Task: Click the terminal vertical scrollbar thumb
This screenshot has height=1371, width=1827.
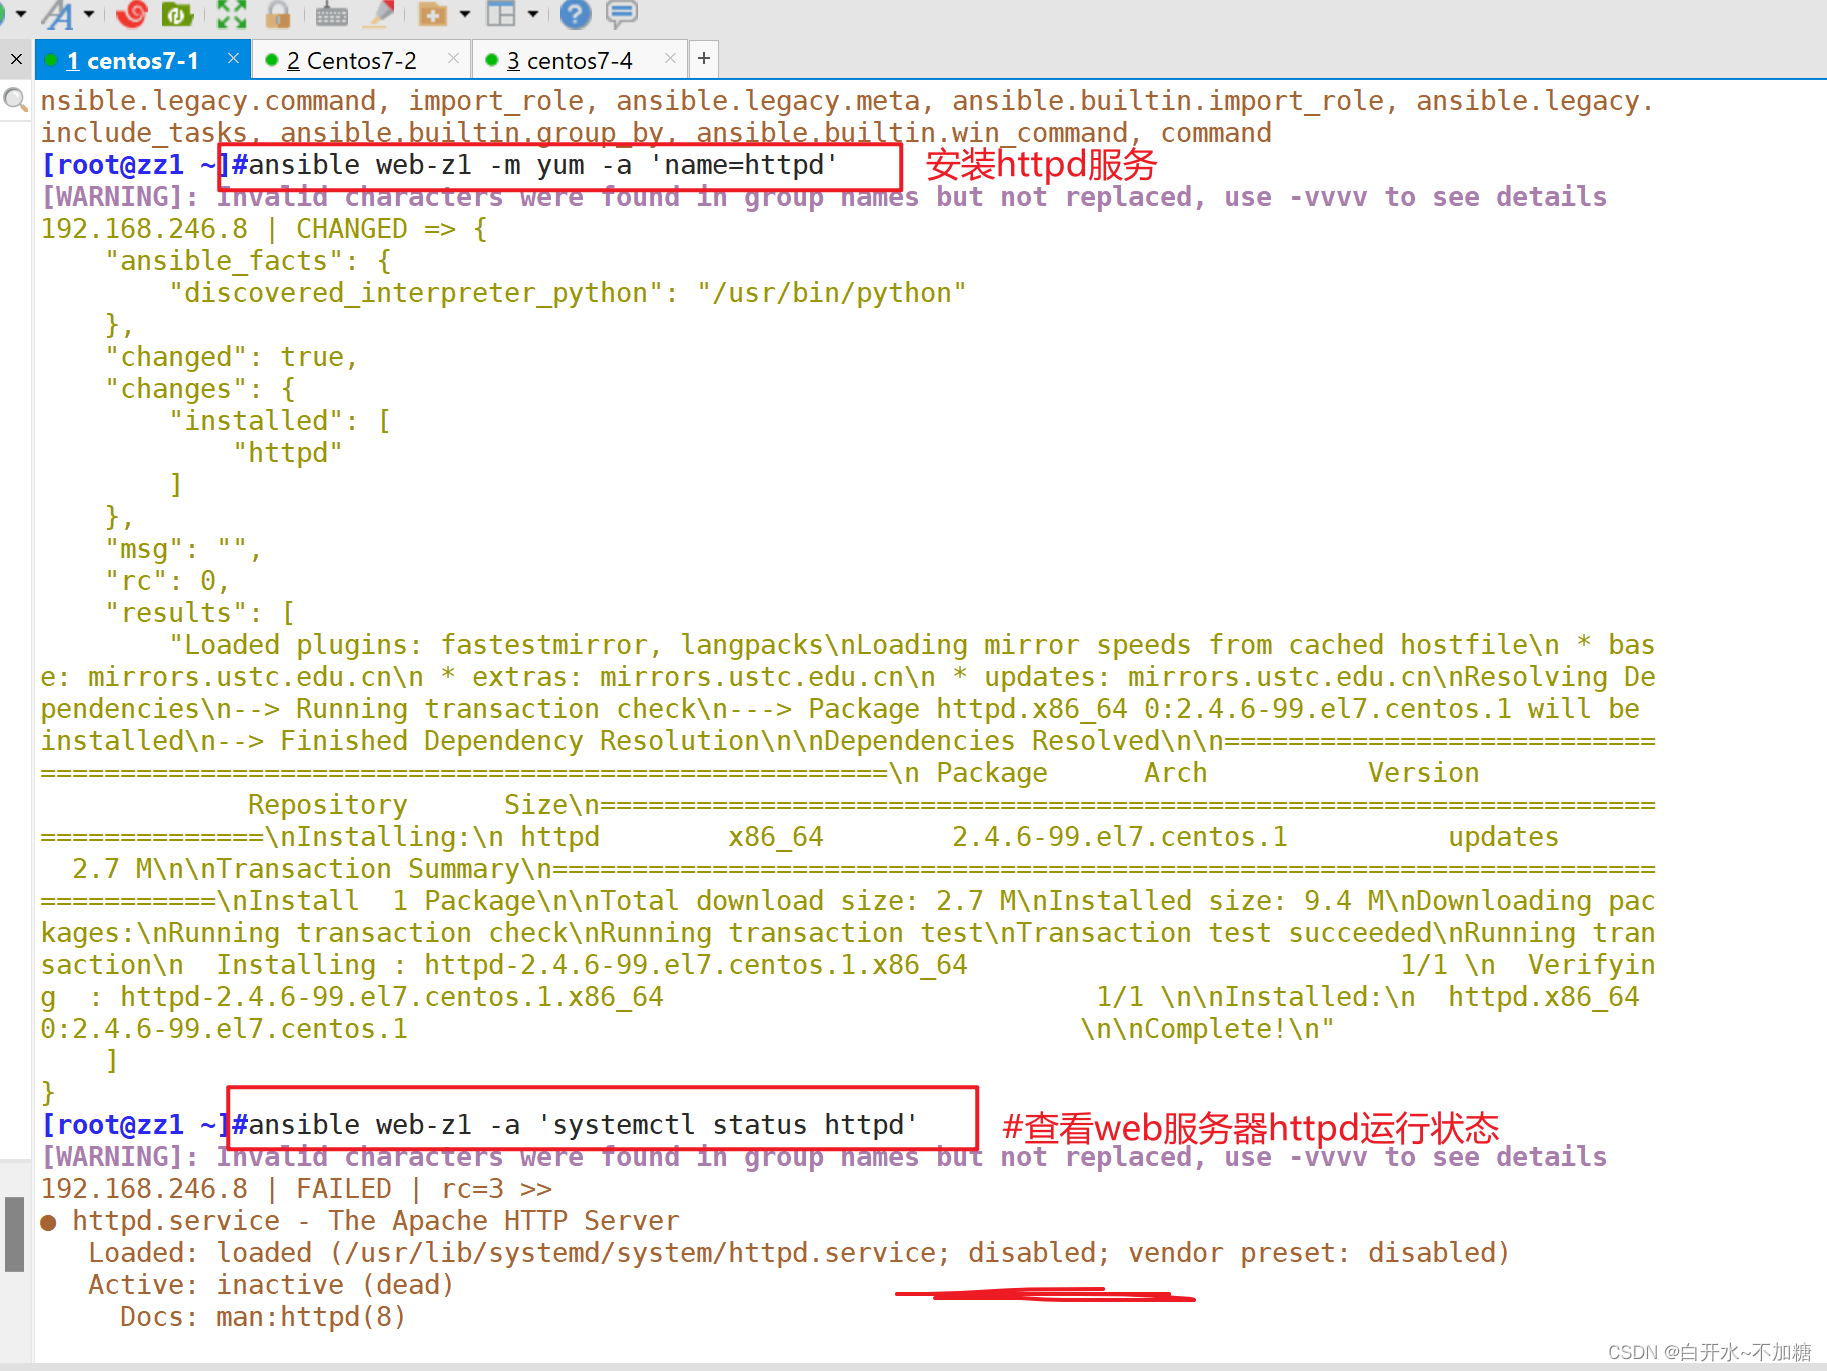Action: click(14, 1234)
